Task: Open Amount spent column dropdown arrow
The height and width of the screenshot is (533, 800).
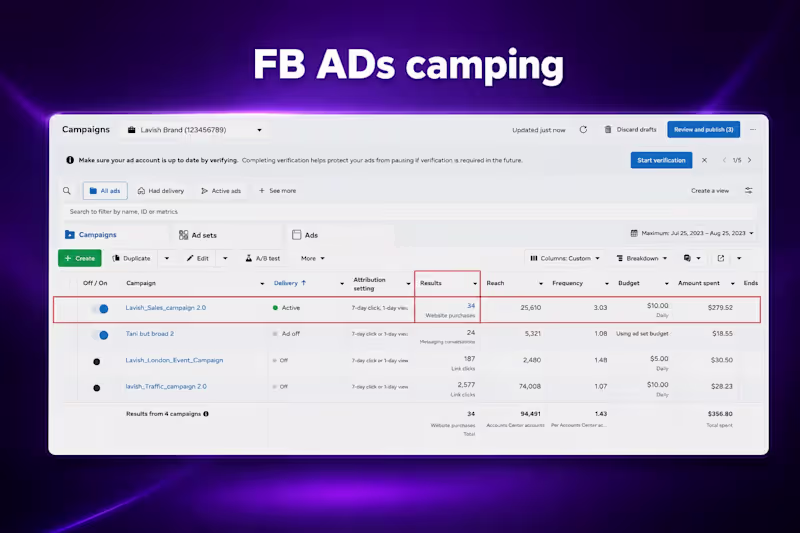Action: (x=733, y=284)
